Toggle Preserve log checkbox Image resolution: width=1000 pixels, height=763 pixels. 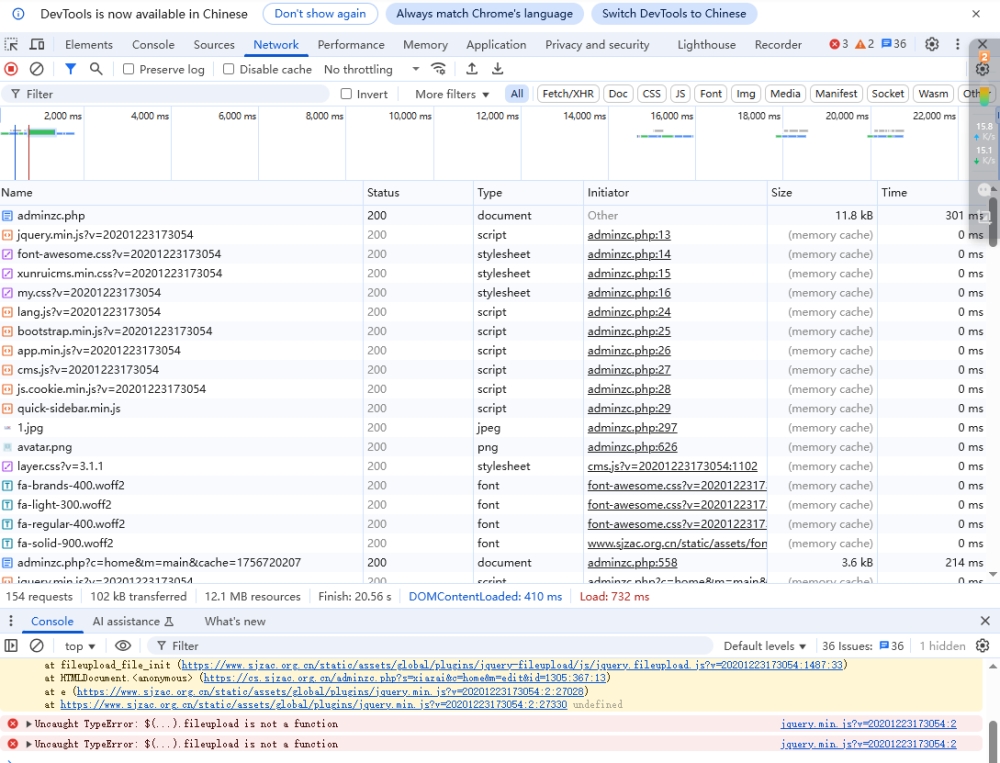tap(128, 69)
